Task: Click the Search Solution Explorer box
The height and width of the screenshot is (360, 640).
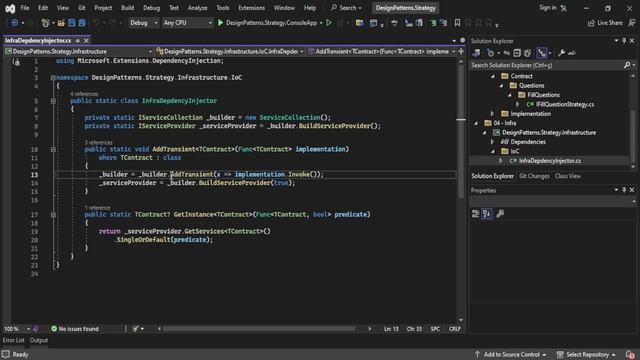Action: [546, 65]
